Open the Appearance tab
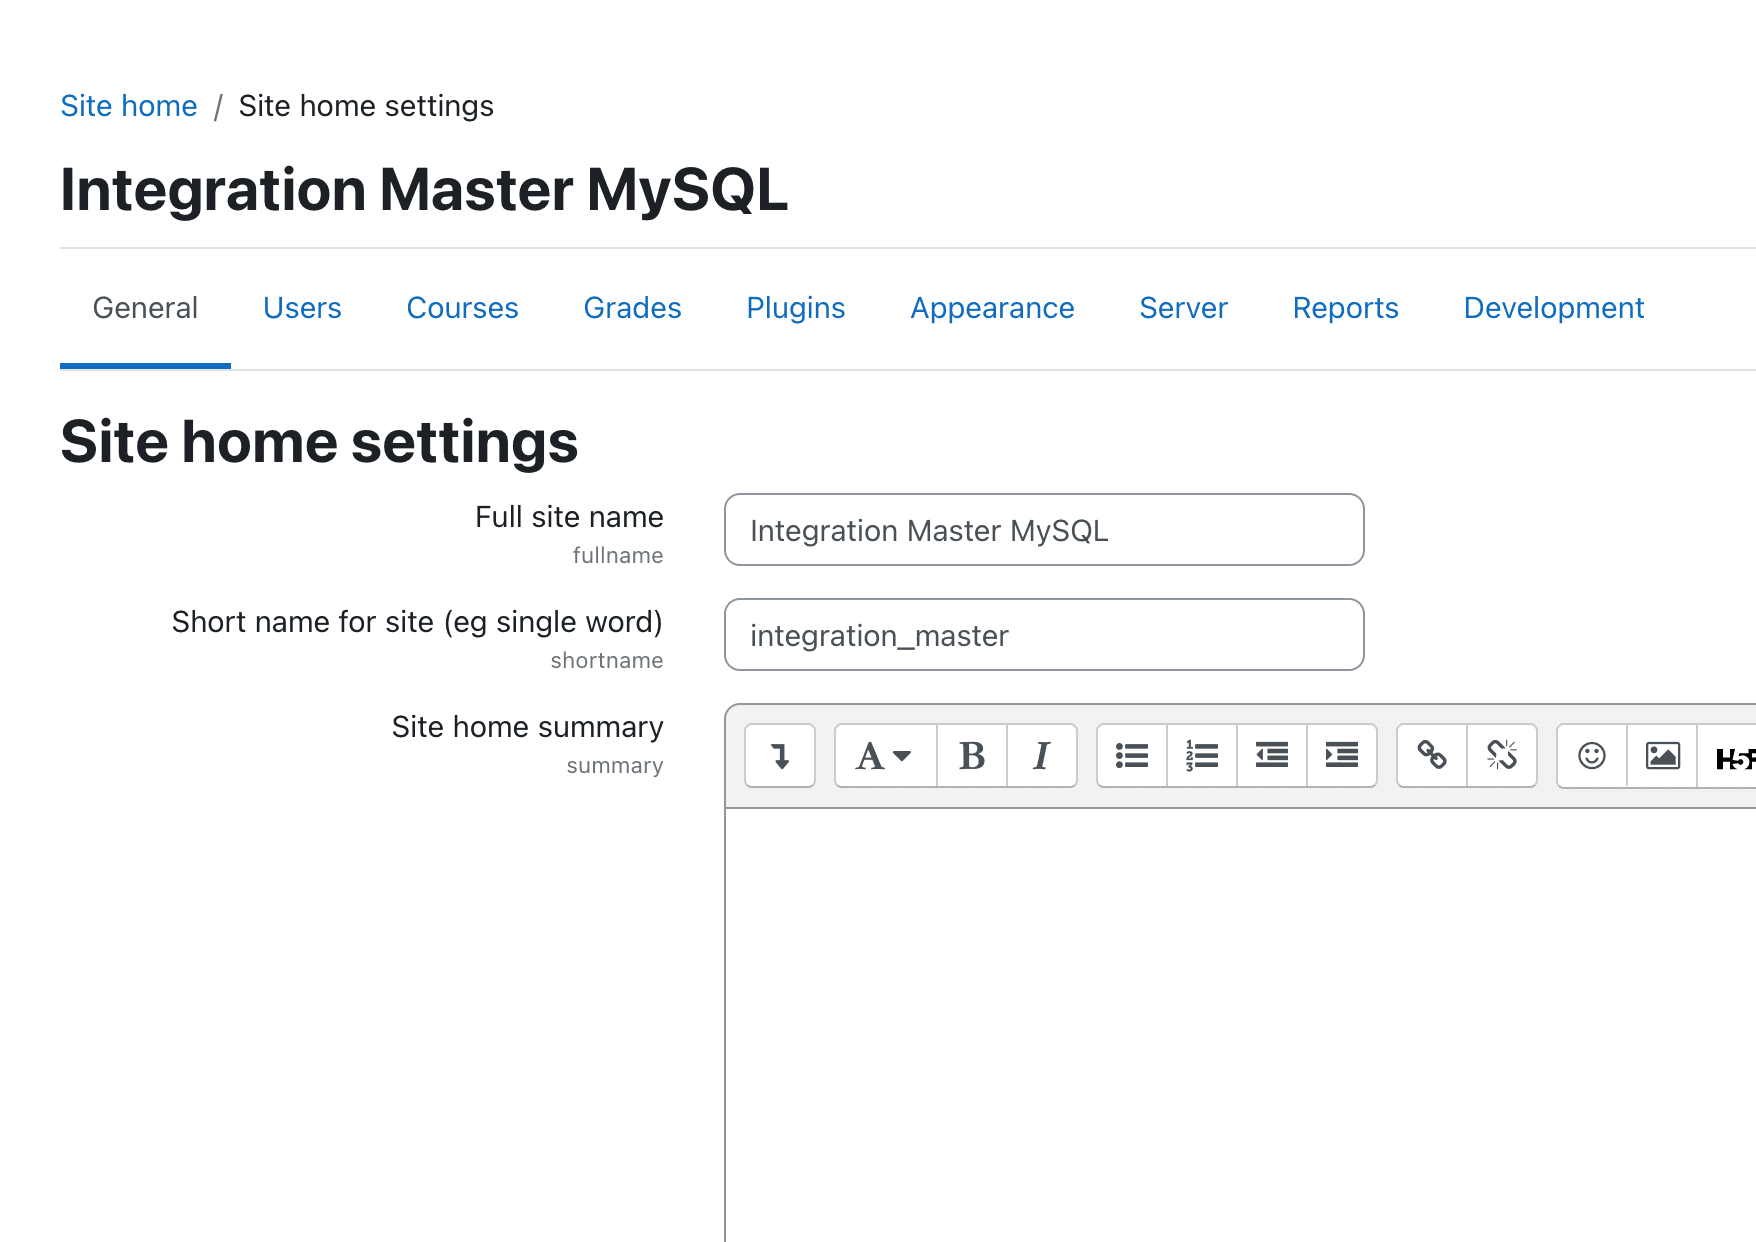 992,308
